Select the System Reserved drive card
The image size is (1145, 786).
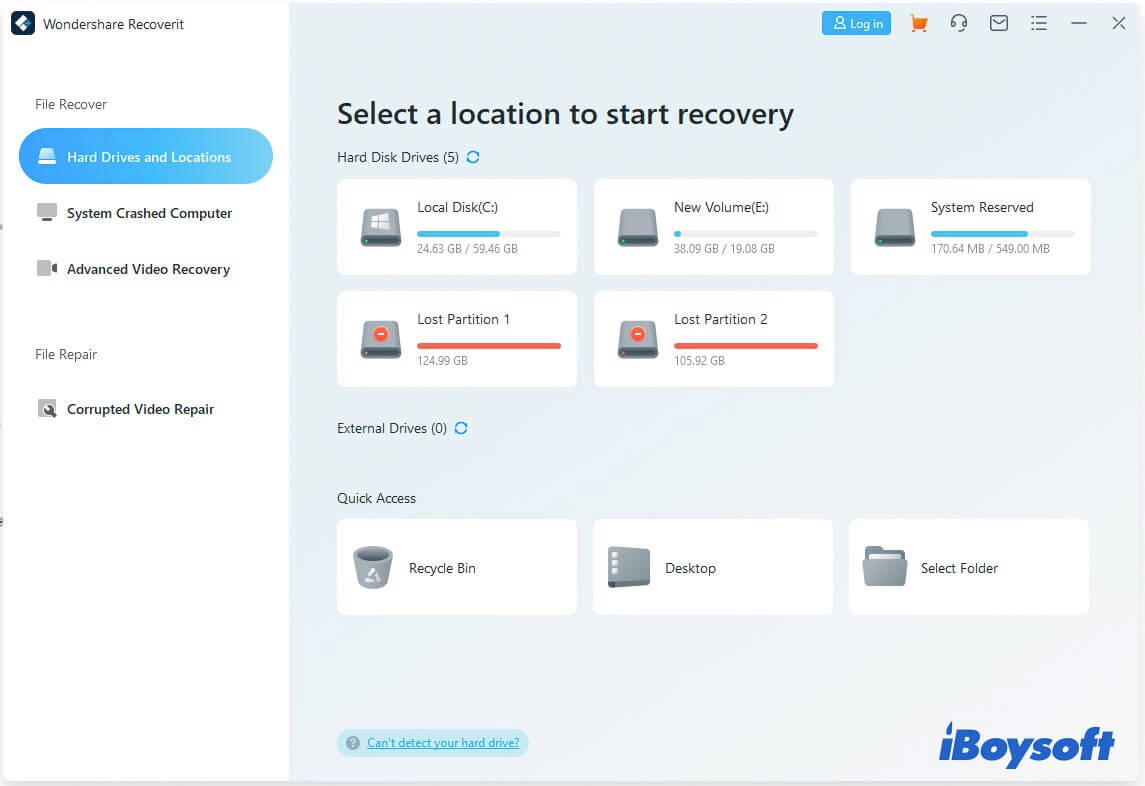(970, 227)
